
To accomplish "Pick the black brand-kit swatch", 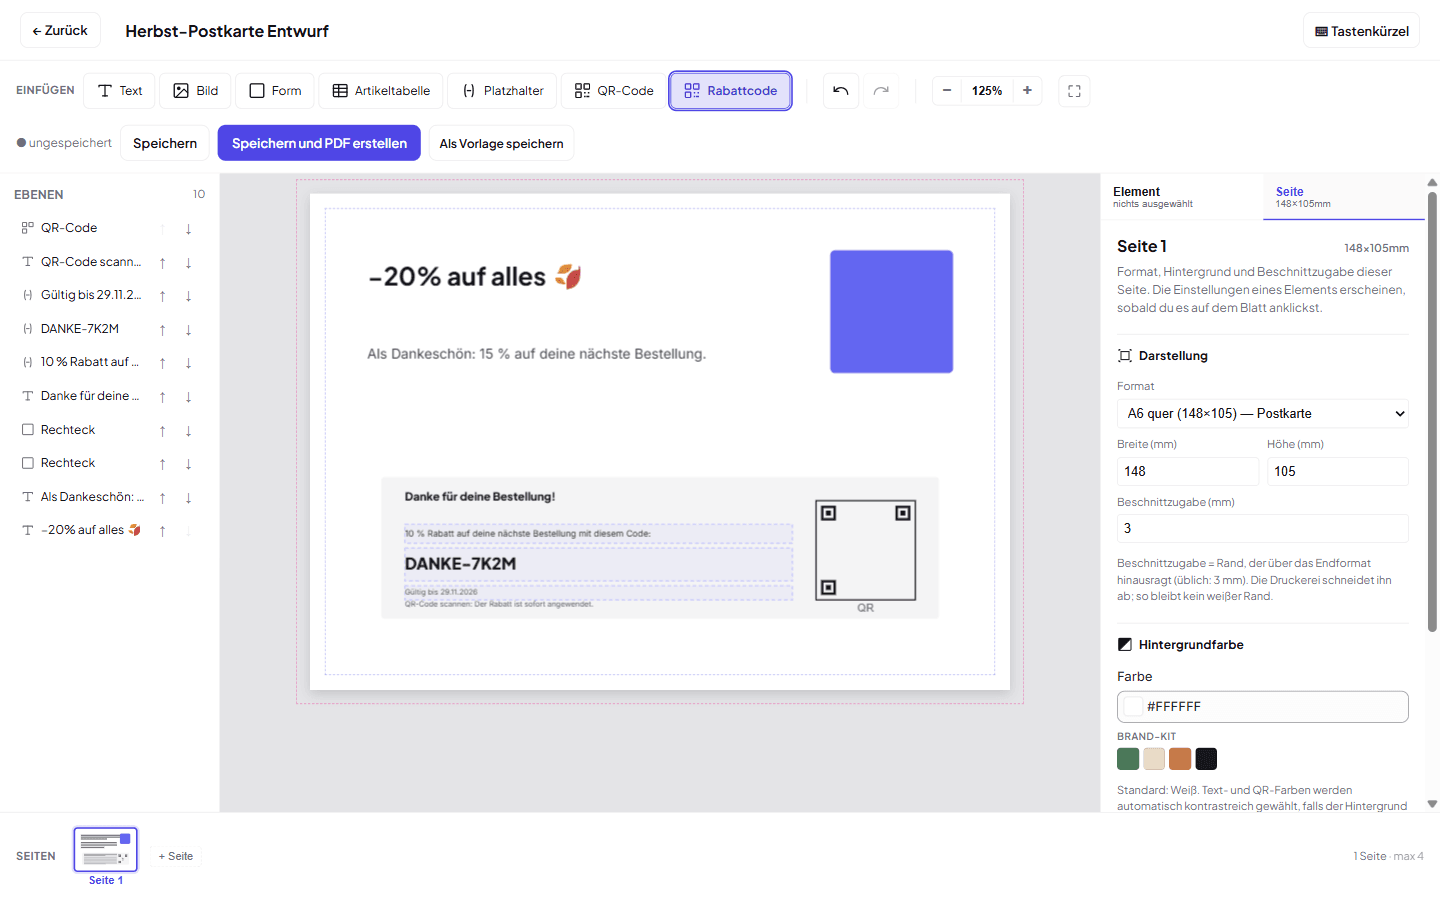I will click(1206, 759).
